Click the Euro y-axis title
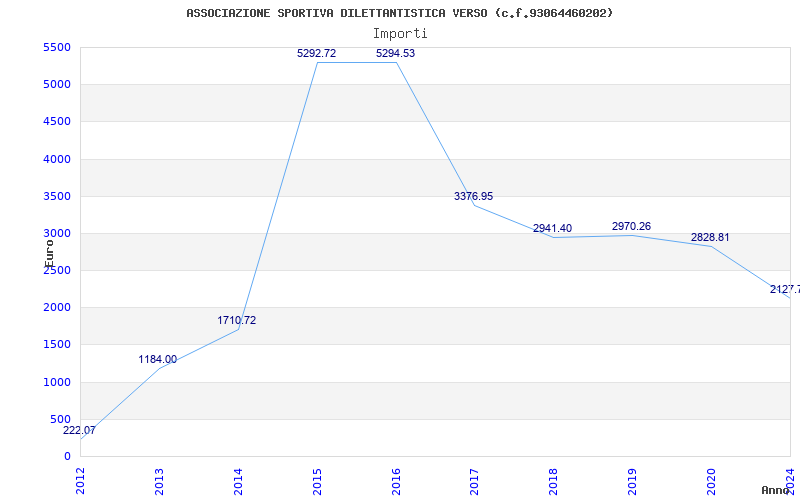 pos(49,254)
